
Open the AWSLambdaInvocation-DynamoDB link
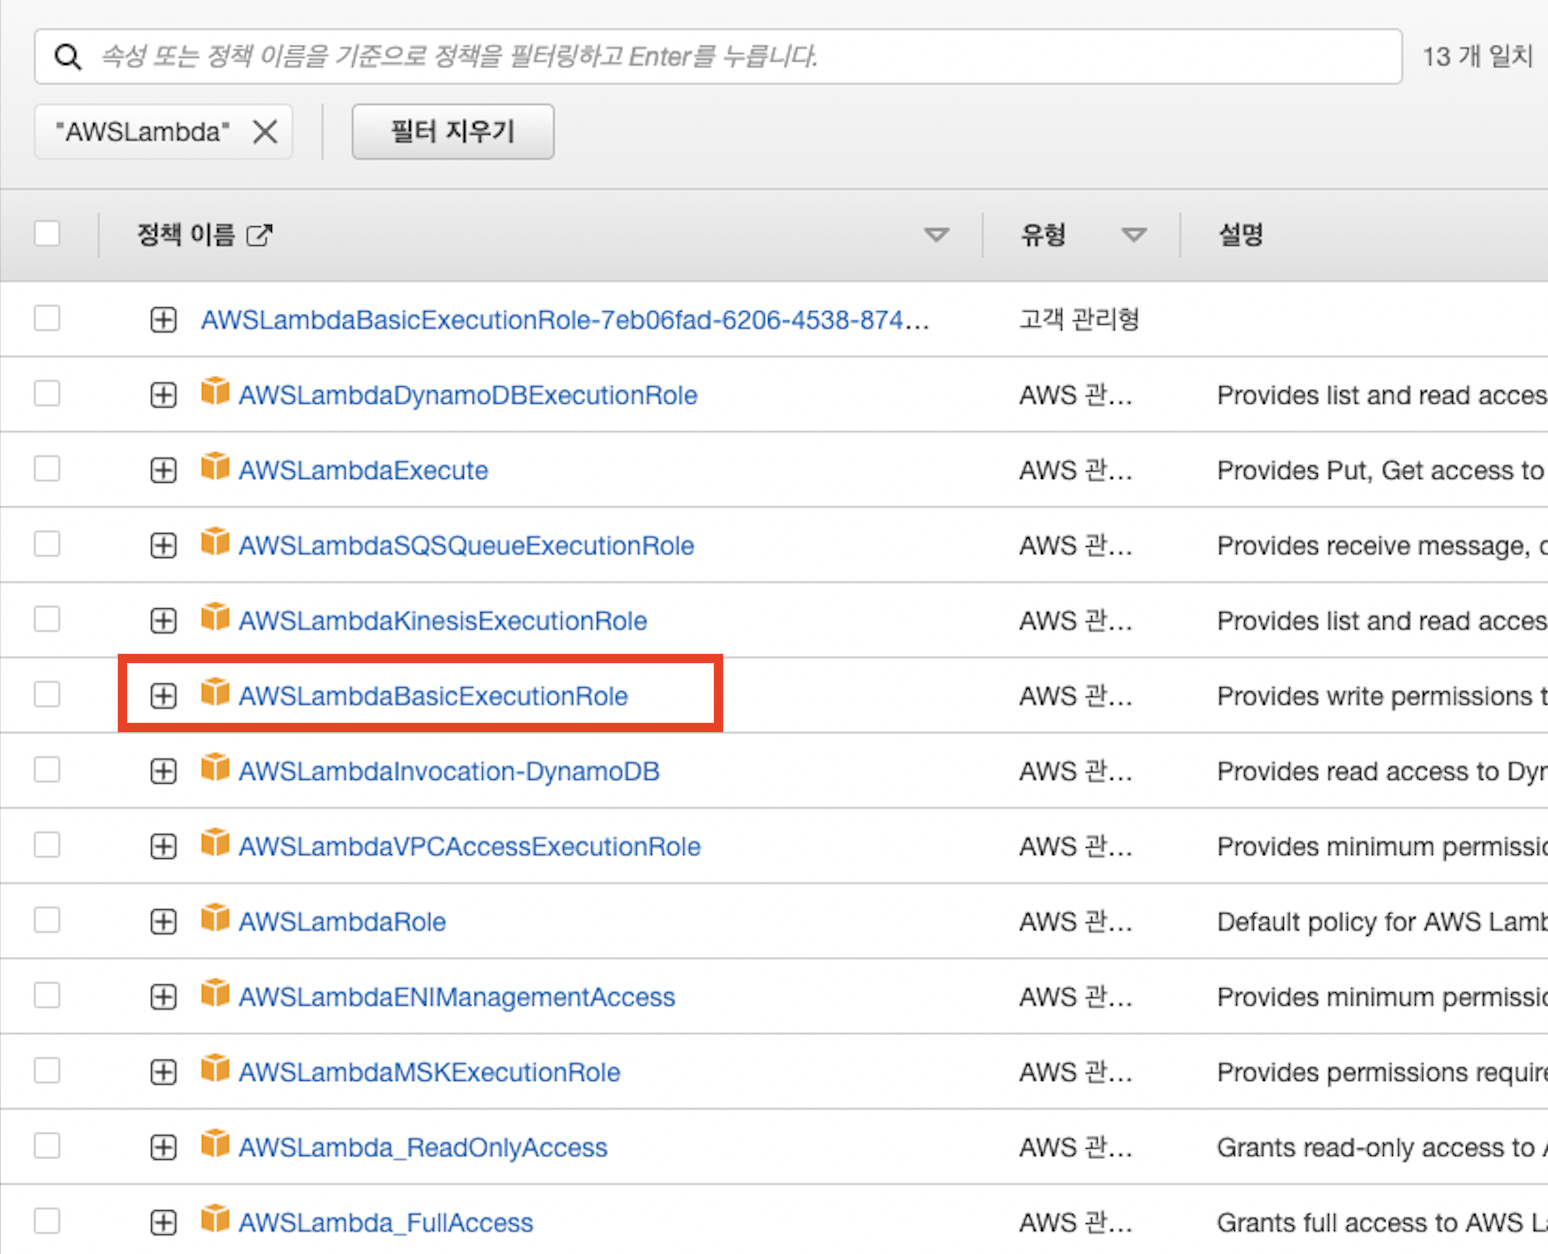pos(449,771)
